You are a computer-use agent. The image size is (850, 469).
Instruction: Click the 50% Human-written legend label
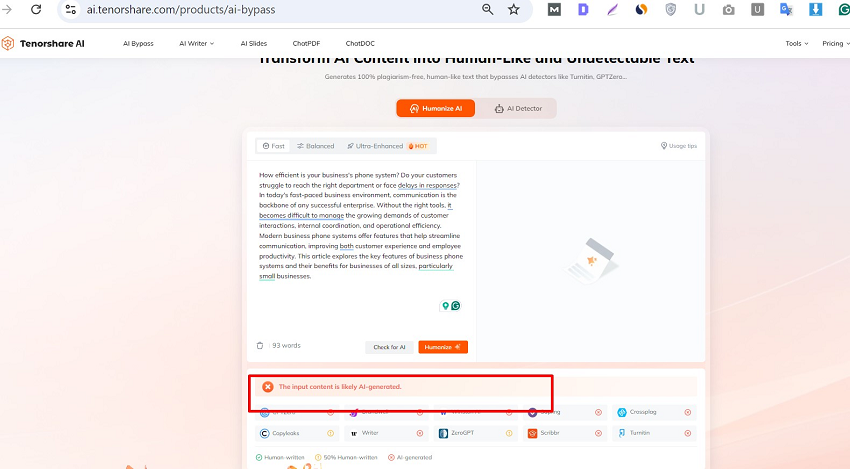(x=350, y=458)
